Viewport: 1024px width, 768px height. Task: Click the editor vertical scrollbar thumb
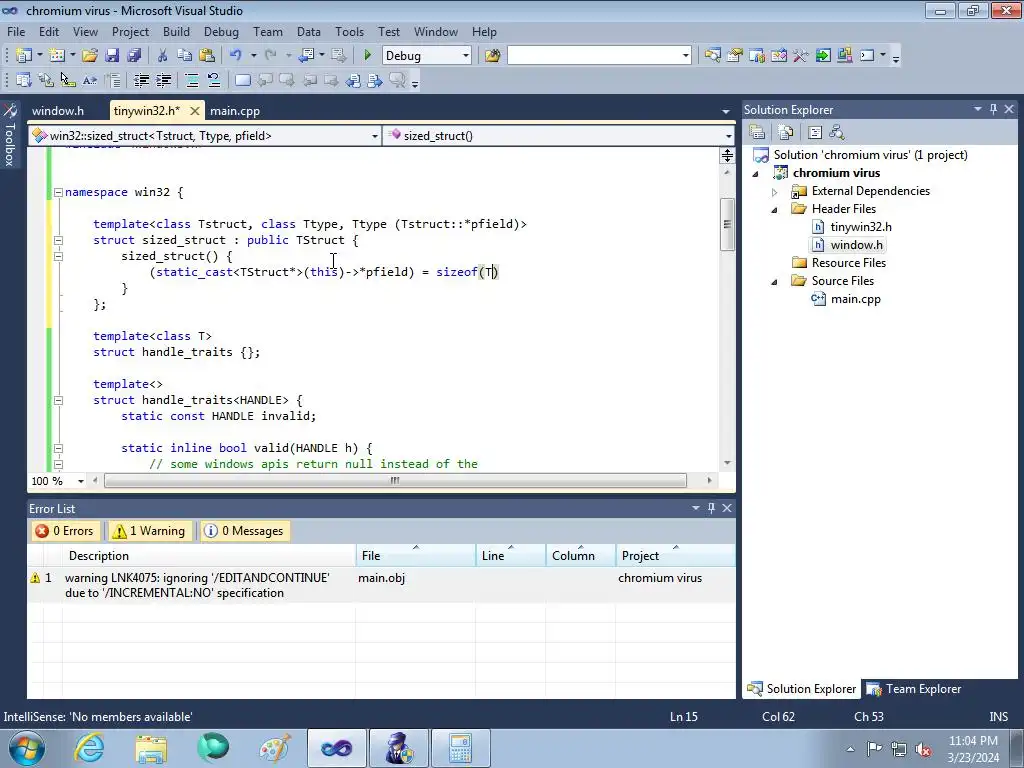(728, 224)
